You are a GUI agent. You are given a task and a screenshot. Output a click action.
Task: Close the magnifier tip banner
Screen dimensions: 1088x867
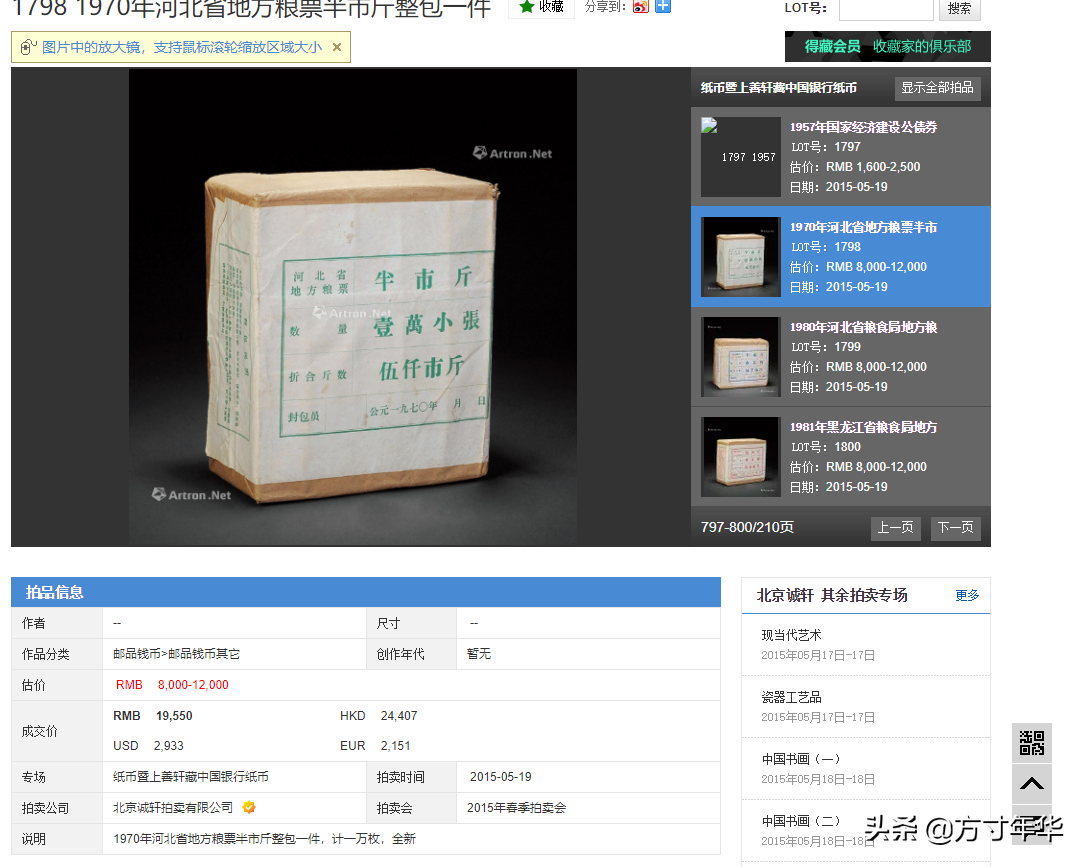(337, 47)
